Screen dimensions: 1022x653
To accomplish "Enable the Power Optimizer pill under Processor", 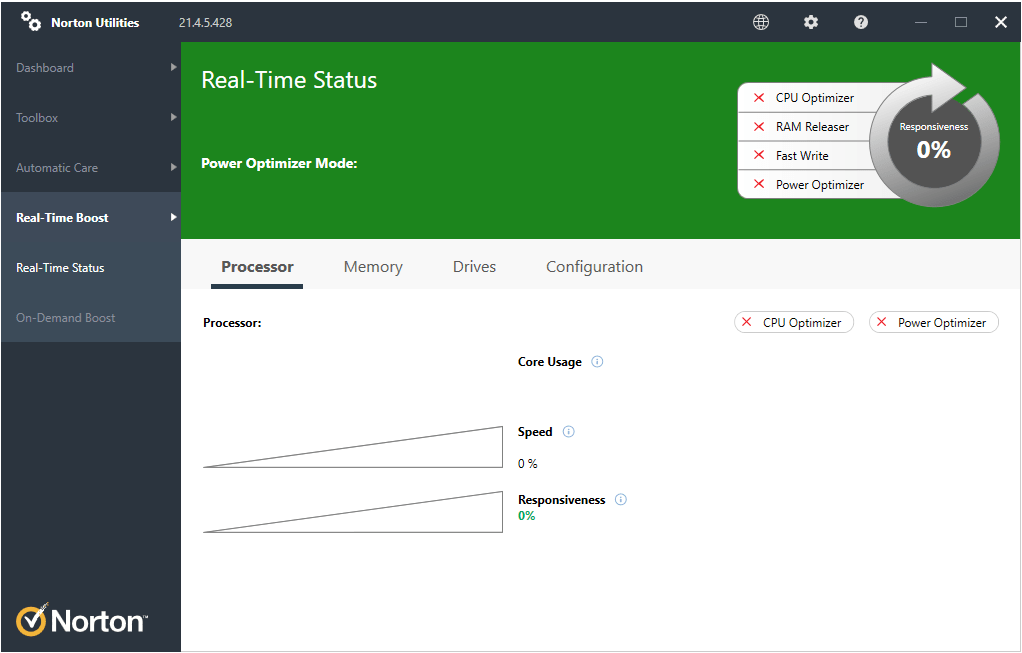I will pyautogui.click(x=933, y=323).
